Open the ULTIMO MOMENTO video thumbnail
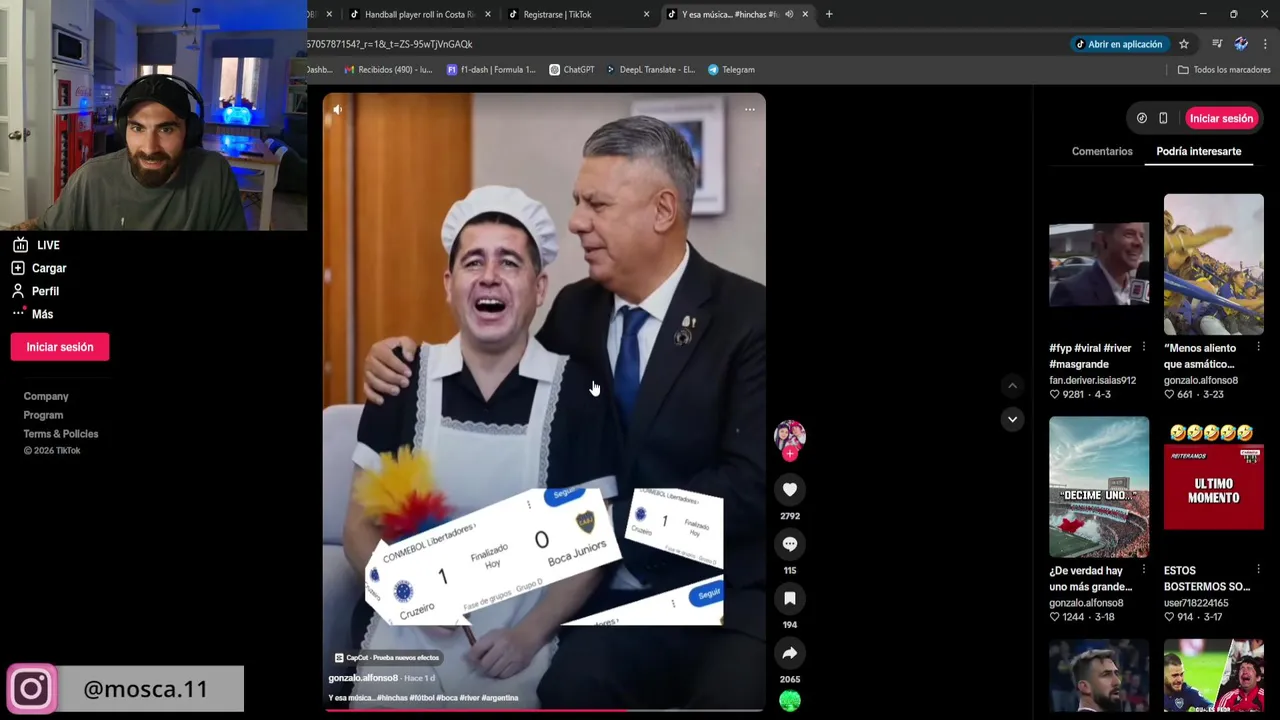The height and width of the screenshot is (720, 1280). (x=1213, y=487)
